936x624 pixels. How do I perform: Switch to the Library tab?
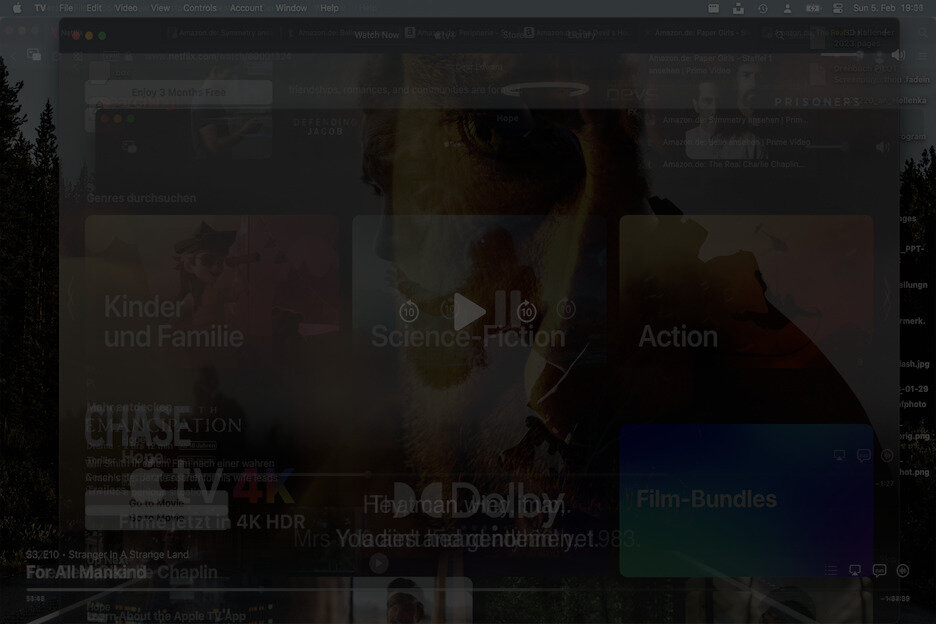point(581,35)
